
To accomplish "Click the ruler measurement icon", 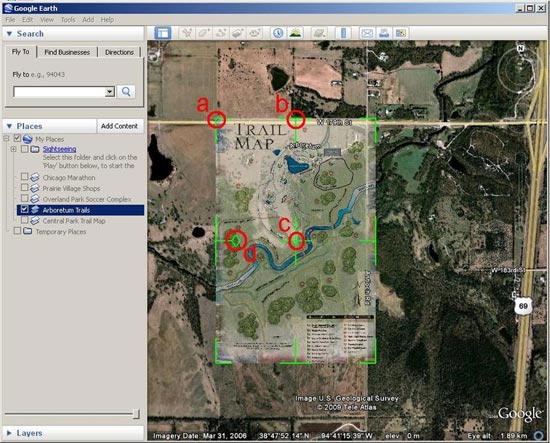I will (343, 33).
